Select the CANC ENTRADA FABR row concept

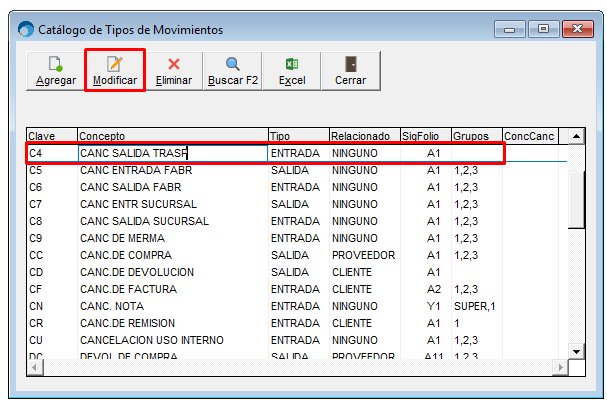click(136, 170)
